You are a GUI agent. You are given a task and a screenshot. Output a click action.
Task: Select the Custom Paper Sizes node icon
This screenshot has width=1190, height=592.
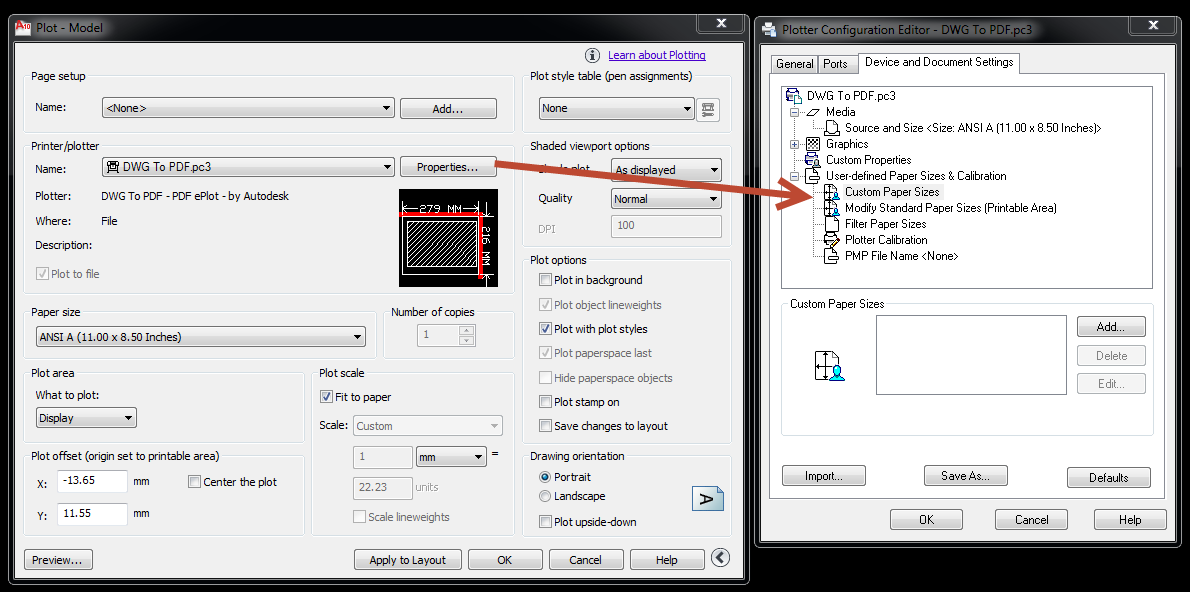(833, 192)
